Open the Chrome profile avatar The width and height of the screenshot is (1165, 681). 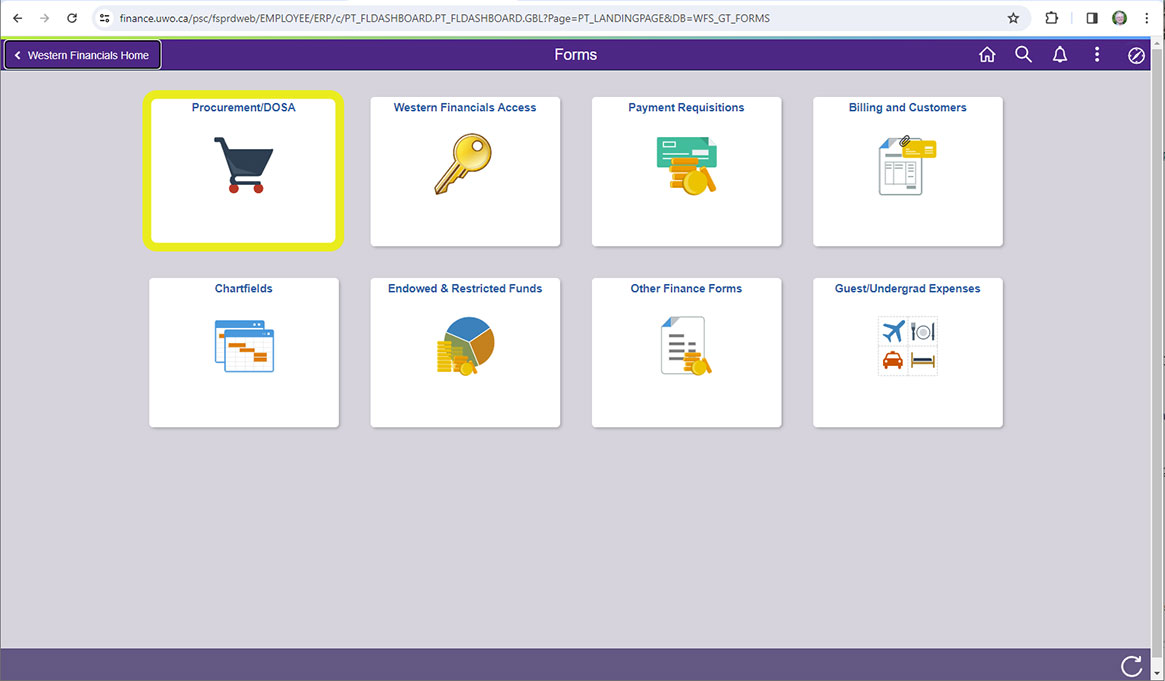pos(1120,18)
